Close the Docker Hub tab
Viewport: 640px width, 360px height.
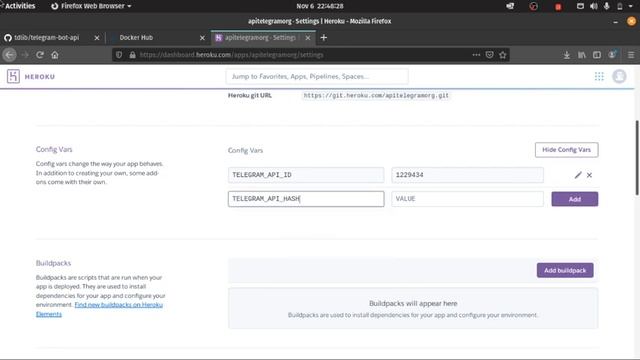click(202, 38)
